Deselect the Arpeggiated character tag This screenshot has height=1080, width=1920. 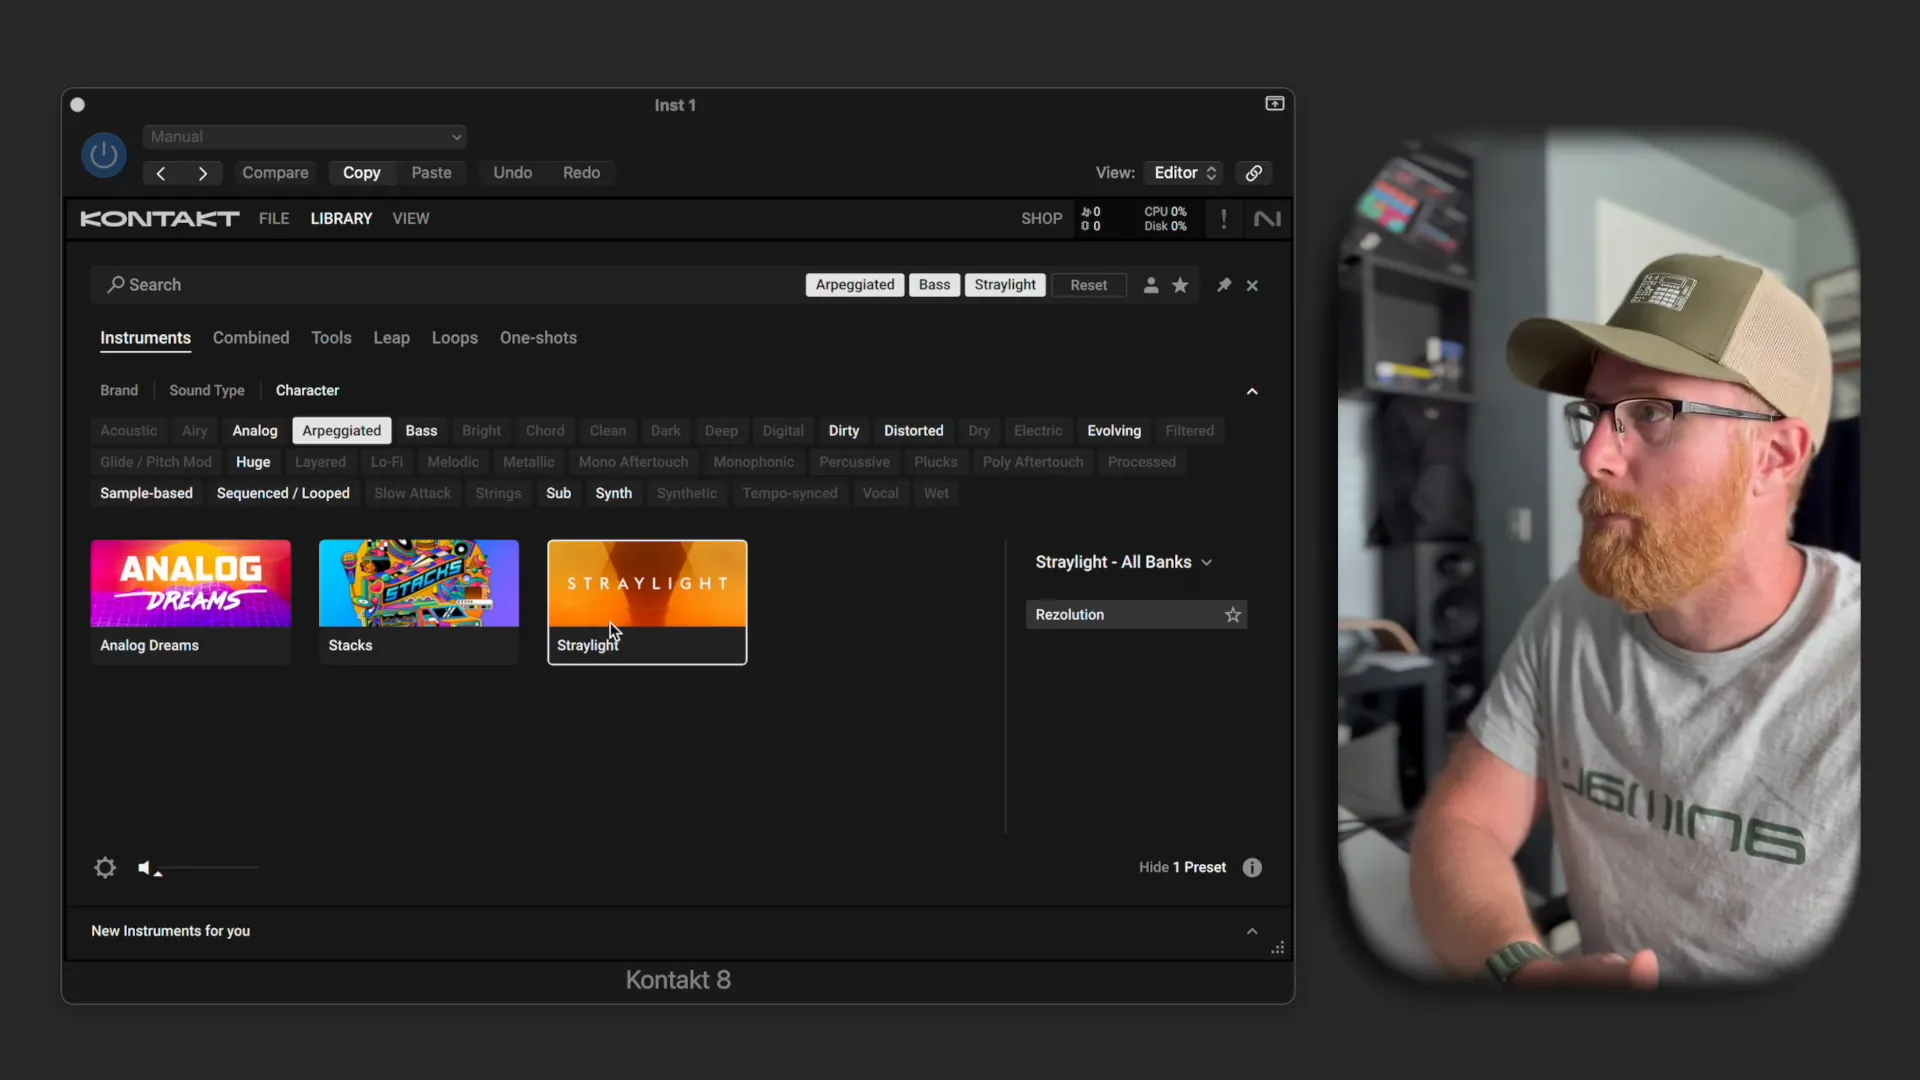(342, 431)
